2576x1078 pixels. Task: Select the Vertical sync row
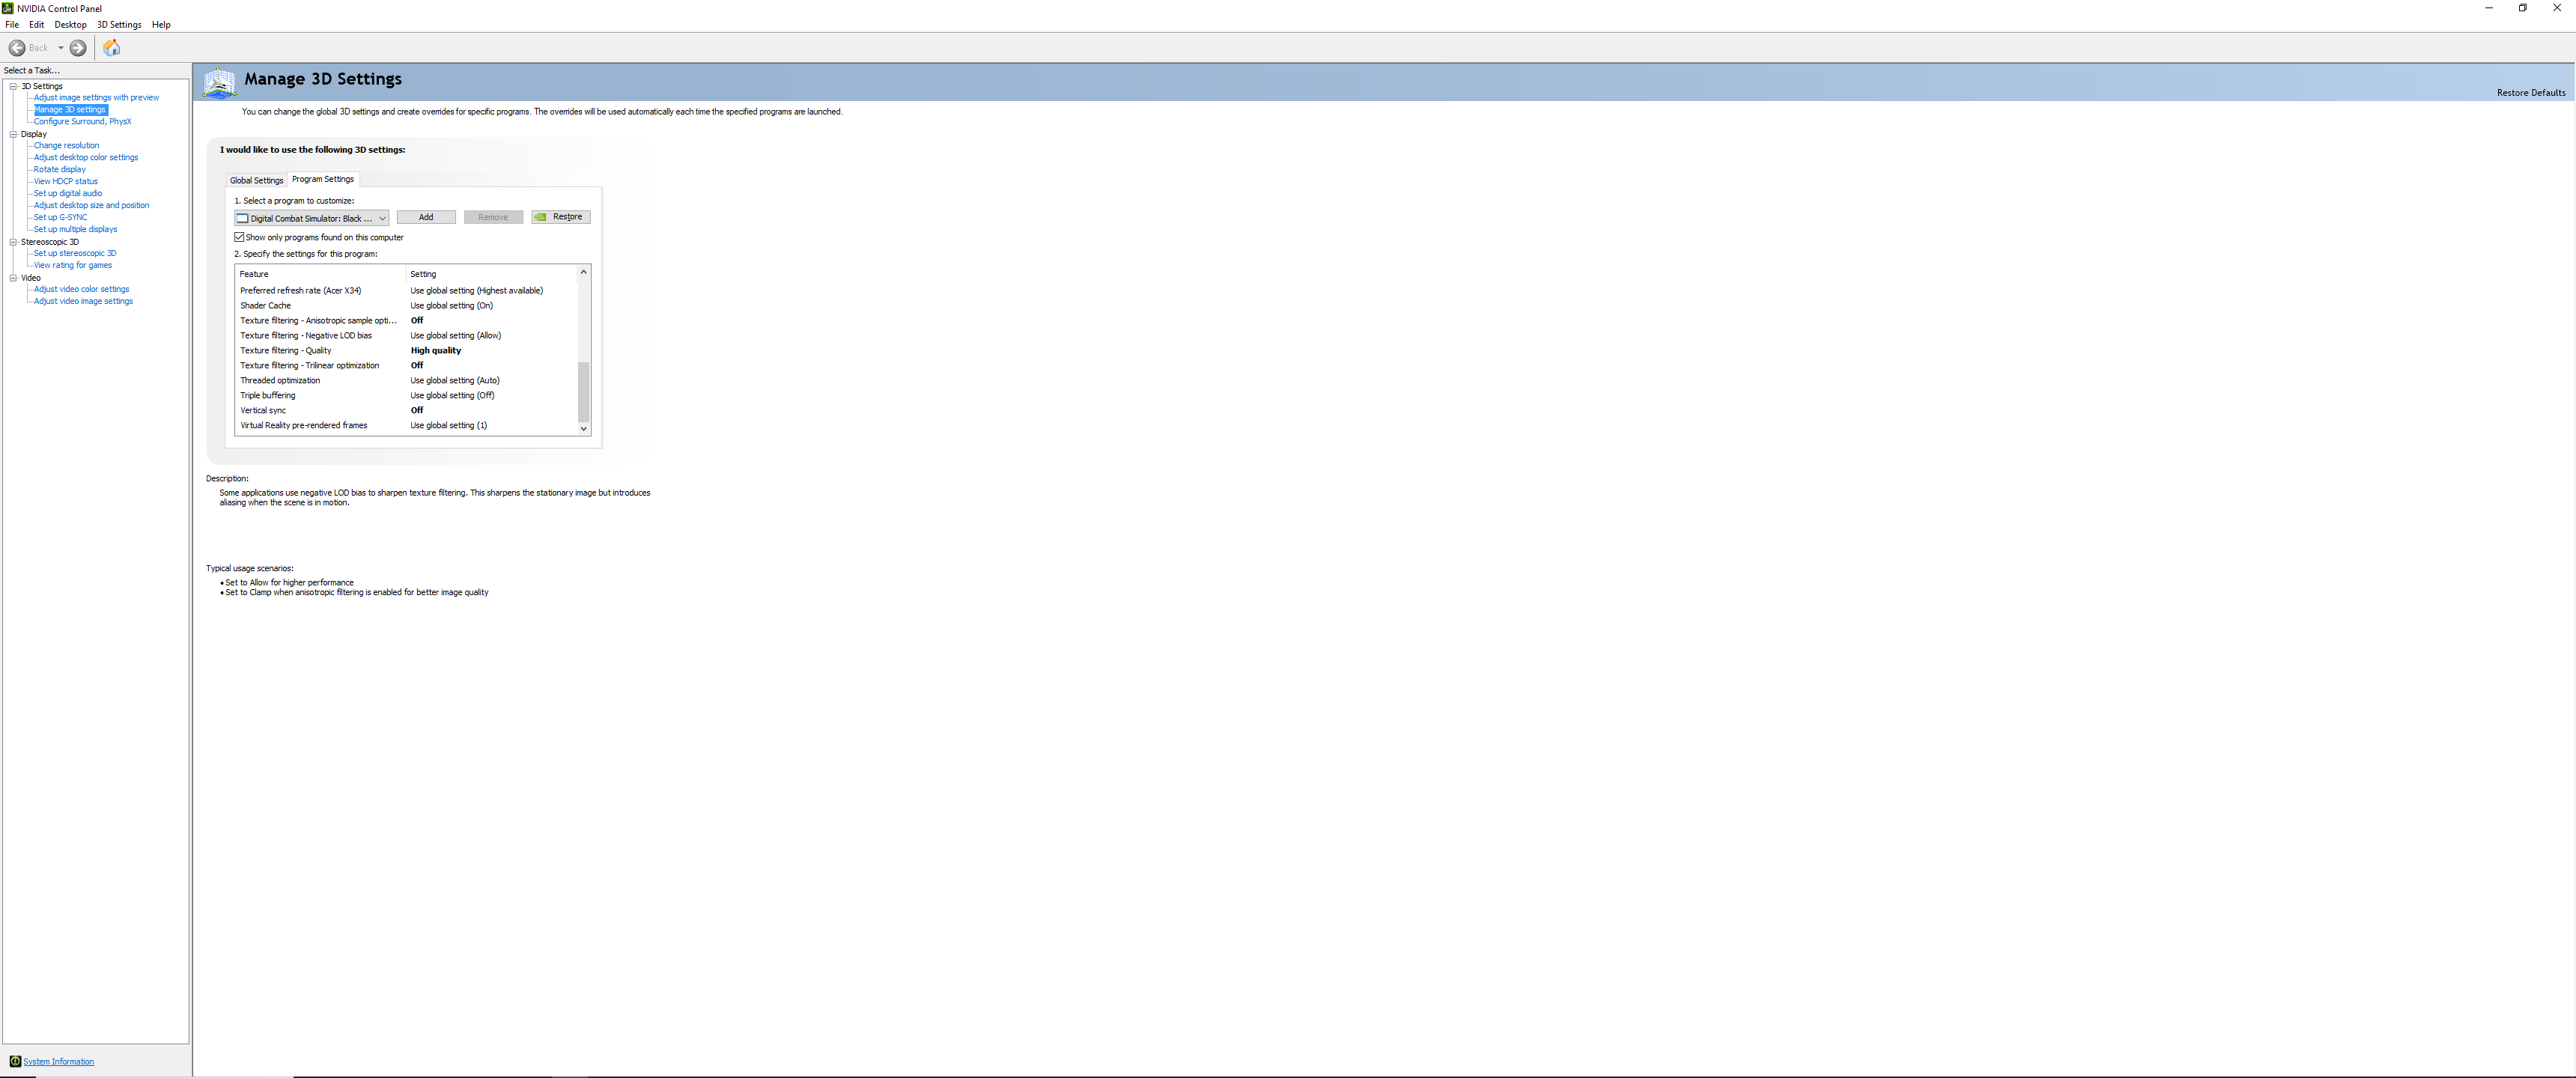[x=407, y=411]
